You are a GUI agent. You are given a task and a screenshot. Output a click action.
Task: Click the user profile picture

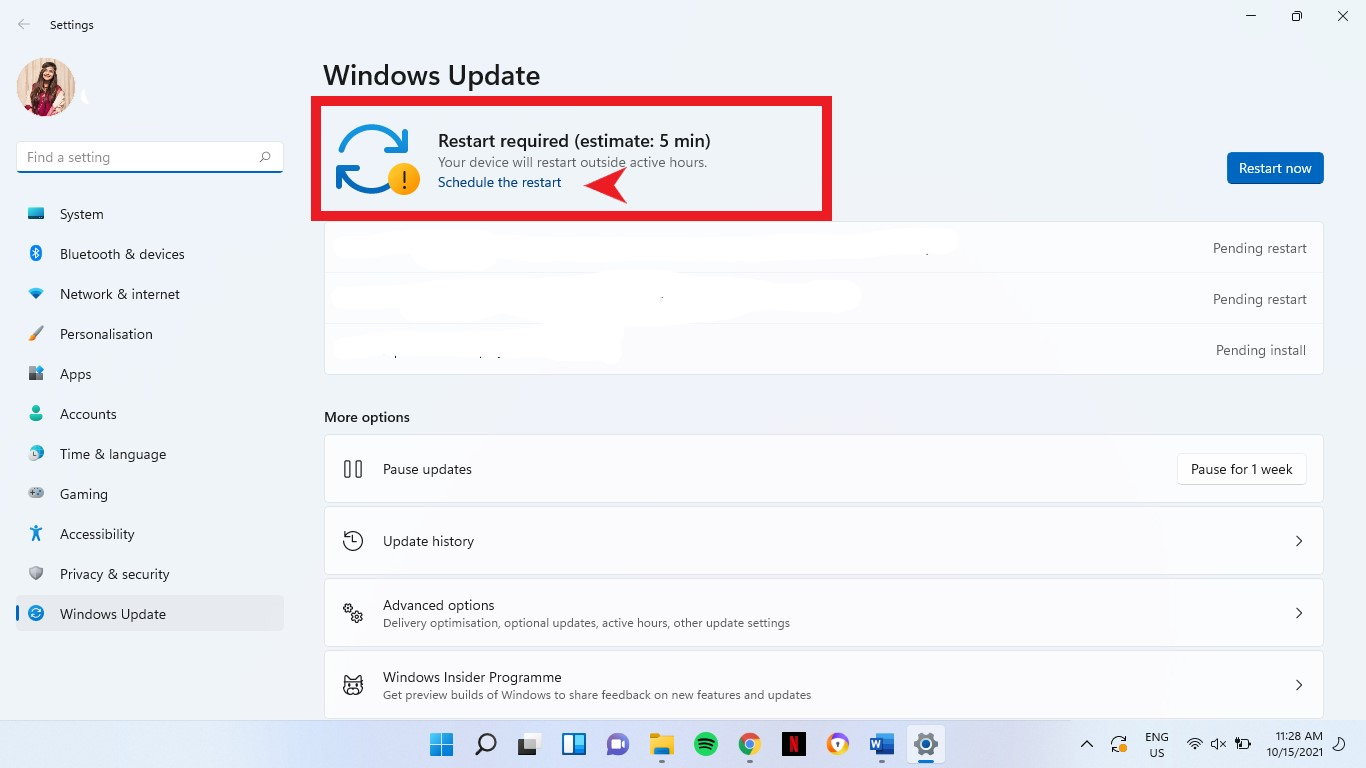[x=46, y=87]
